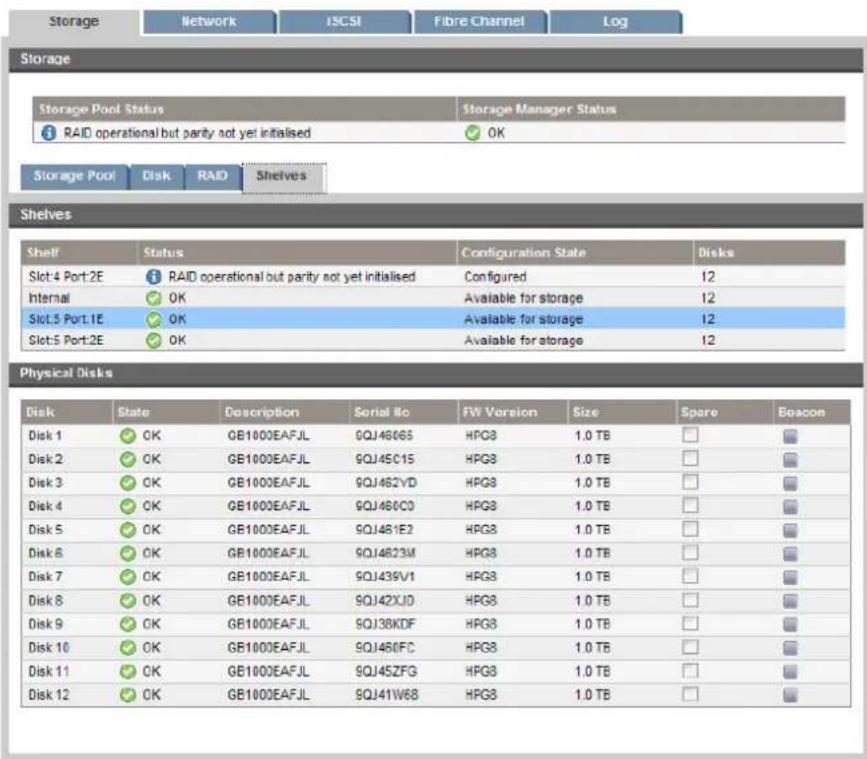
Task: Select the Internal shelf row
Action: pyautogui.click(x=433, y=298)
